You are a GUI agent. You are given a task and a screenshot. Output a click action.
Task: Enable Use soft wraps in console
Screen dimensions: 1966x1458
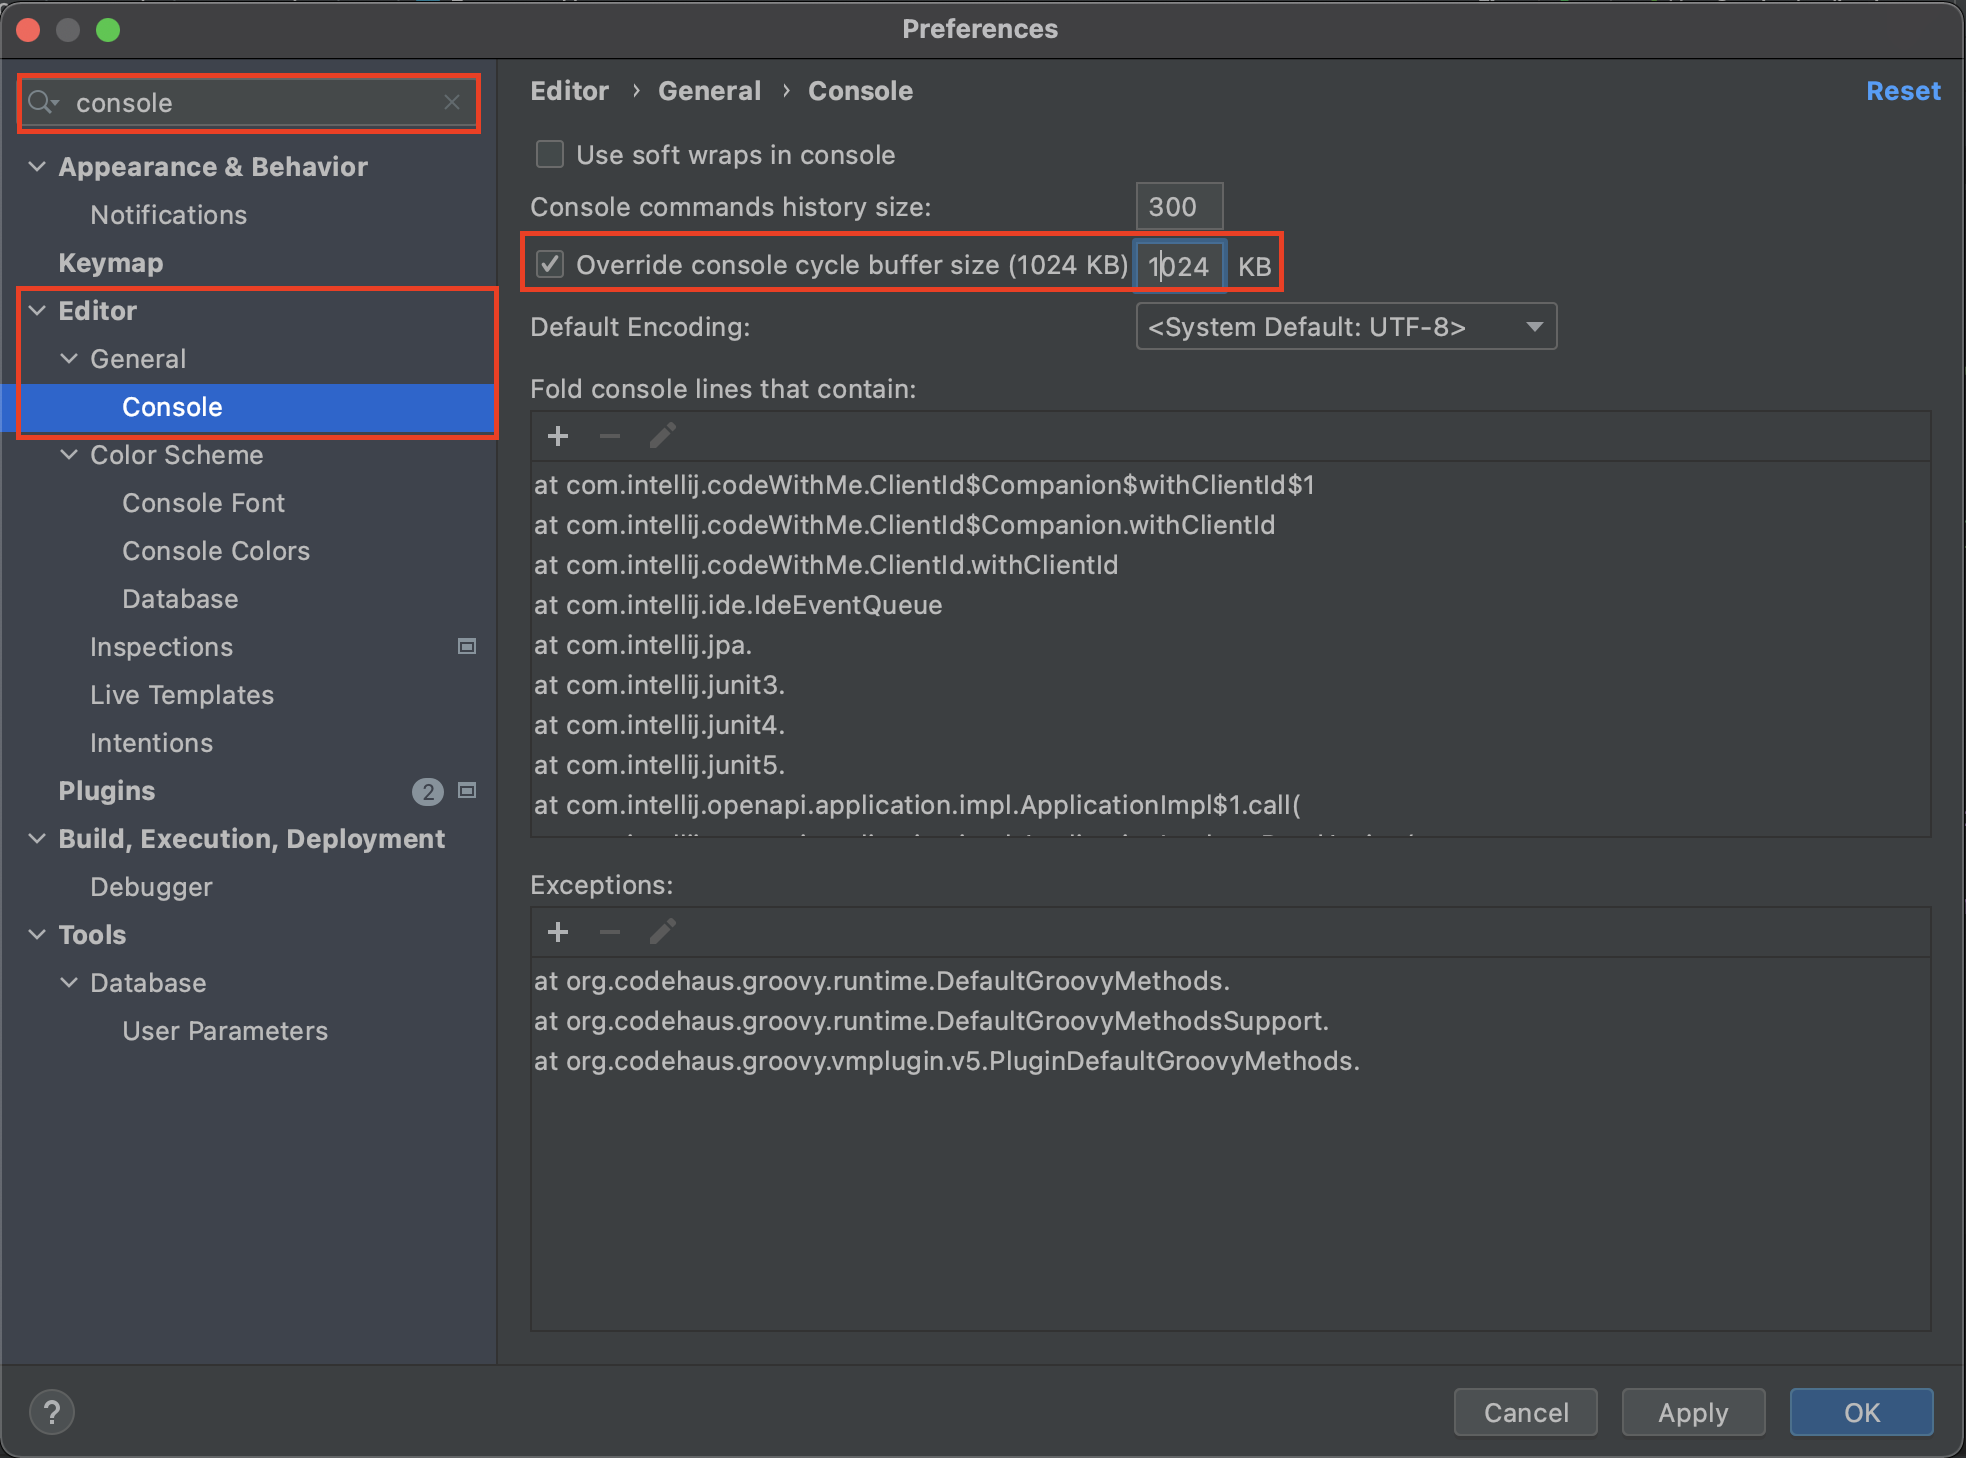pos(550,154)
